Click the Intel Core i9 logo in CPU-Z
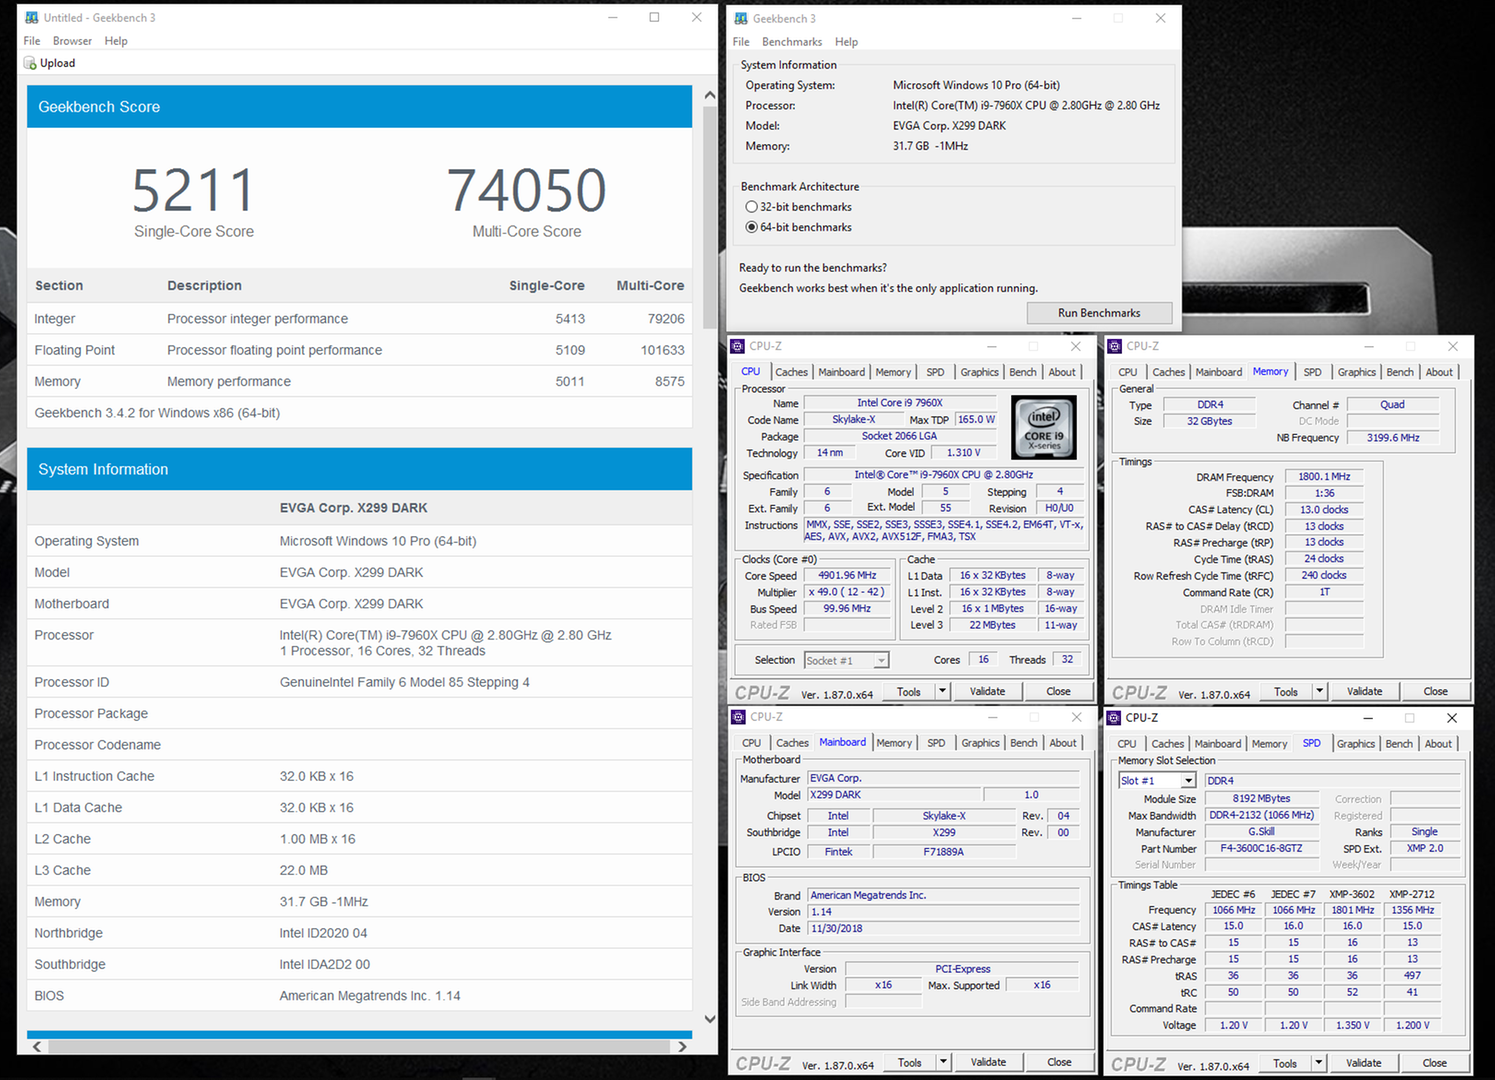Screen dimensions: 1495x1080 (1044, 427)
